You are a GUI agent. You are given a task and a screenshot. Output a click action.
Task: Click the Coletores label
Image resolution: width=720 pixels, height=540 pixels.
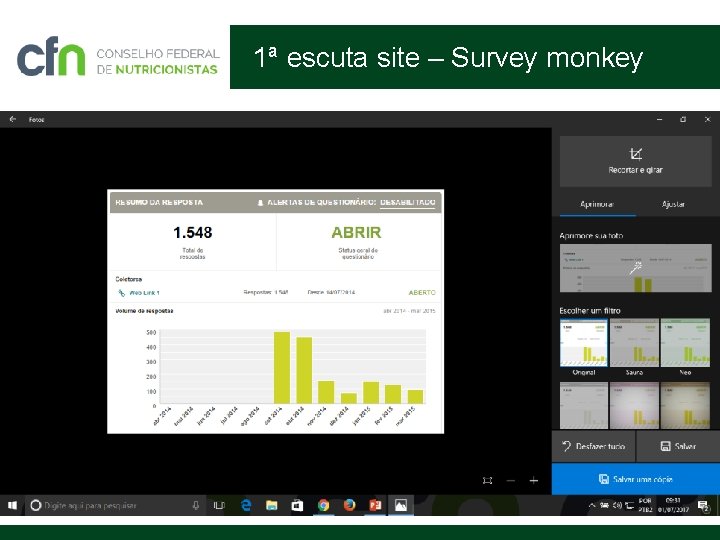point(129,279)
